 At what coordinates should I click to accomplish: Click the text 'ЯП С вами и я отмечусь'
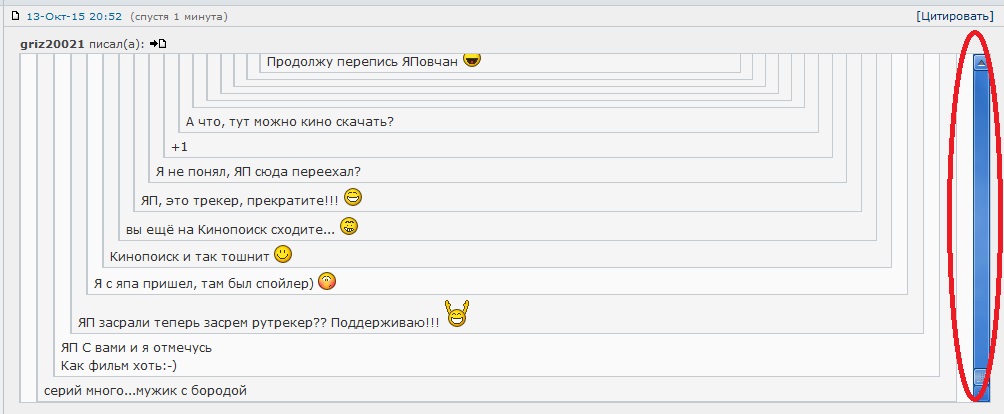[x=136, y=348]
